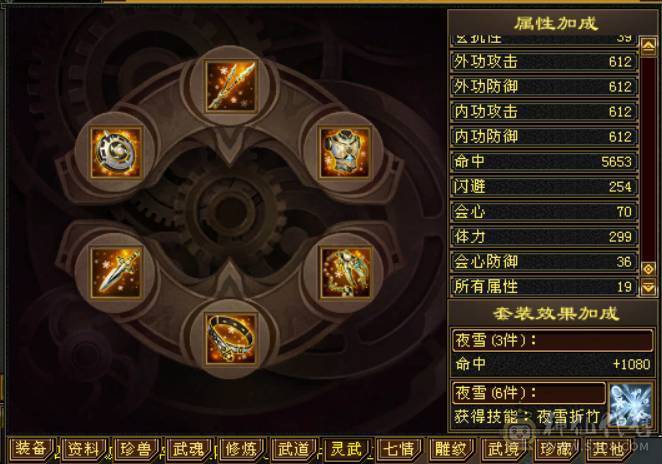The width and height of the screenshot is (662, 464).
Task: Select the necklace accessory slot icon
Action: [345, 273]
